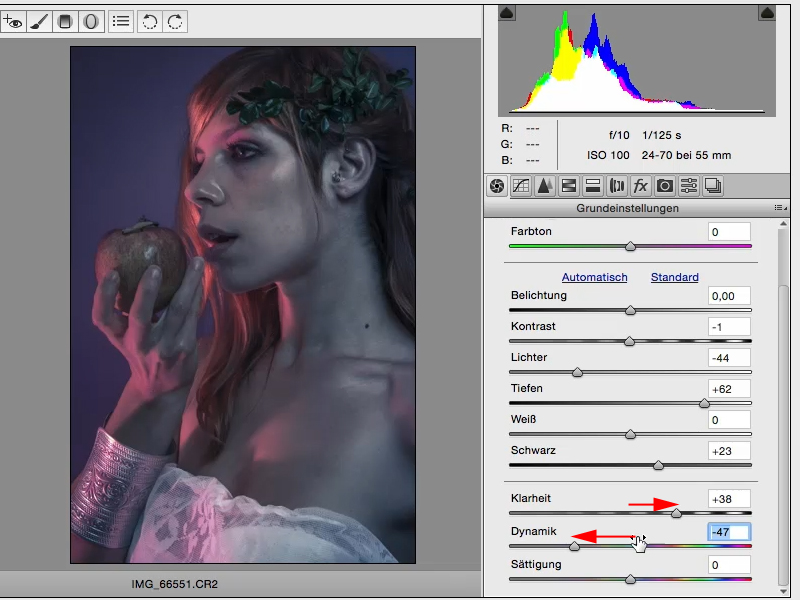The image size is (800, 600).
Task: Click the Sättigung slider handle
Action: pos(630,579)
